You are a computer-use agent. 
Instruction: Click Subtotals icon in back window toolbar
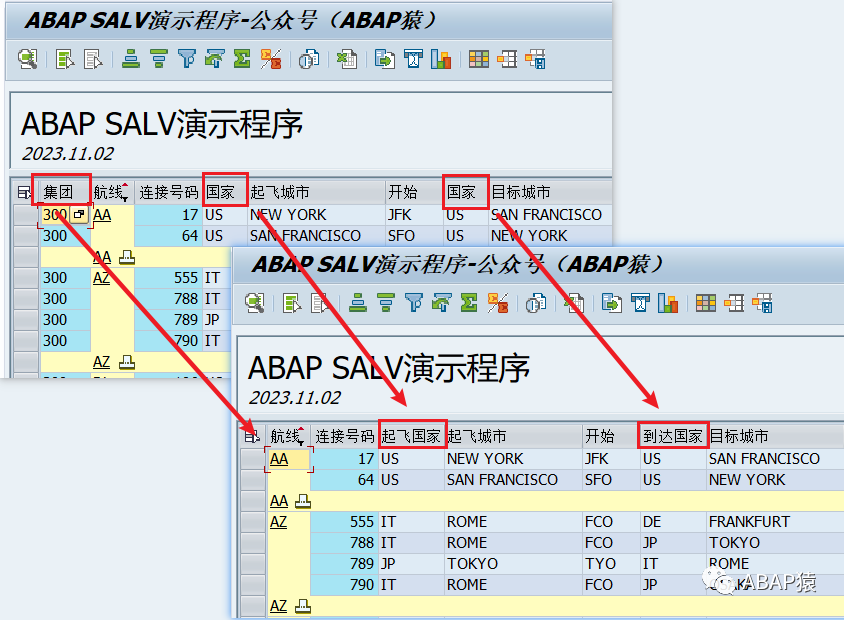pos(271,59)
